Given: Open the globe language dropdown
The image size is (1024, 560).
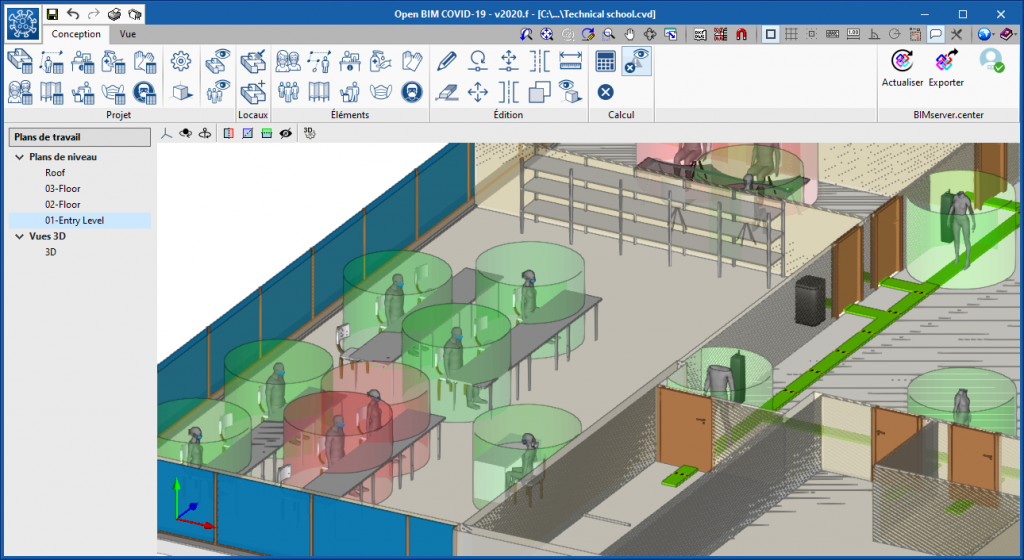Looking at the screenshot, I should click(x=985, y=33).
